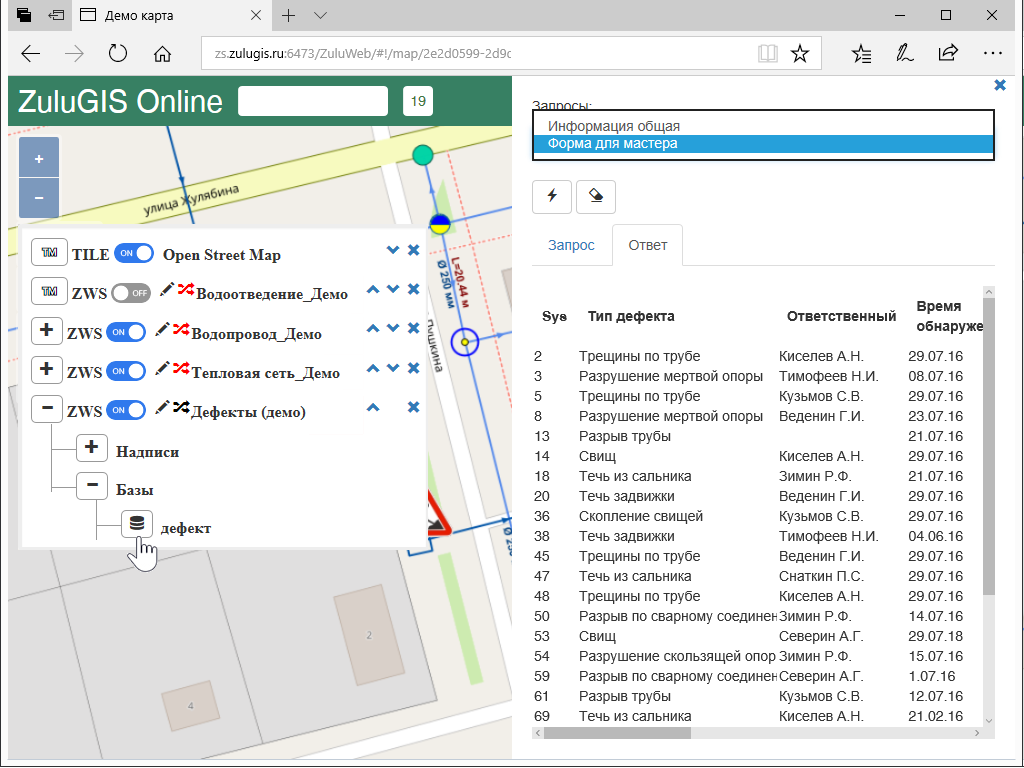
Task: Select the Информация общая query option
Action: click(x=614, y=126)
